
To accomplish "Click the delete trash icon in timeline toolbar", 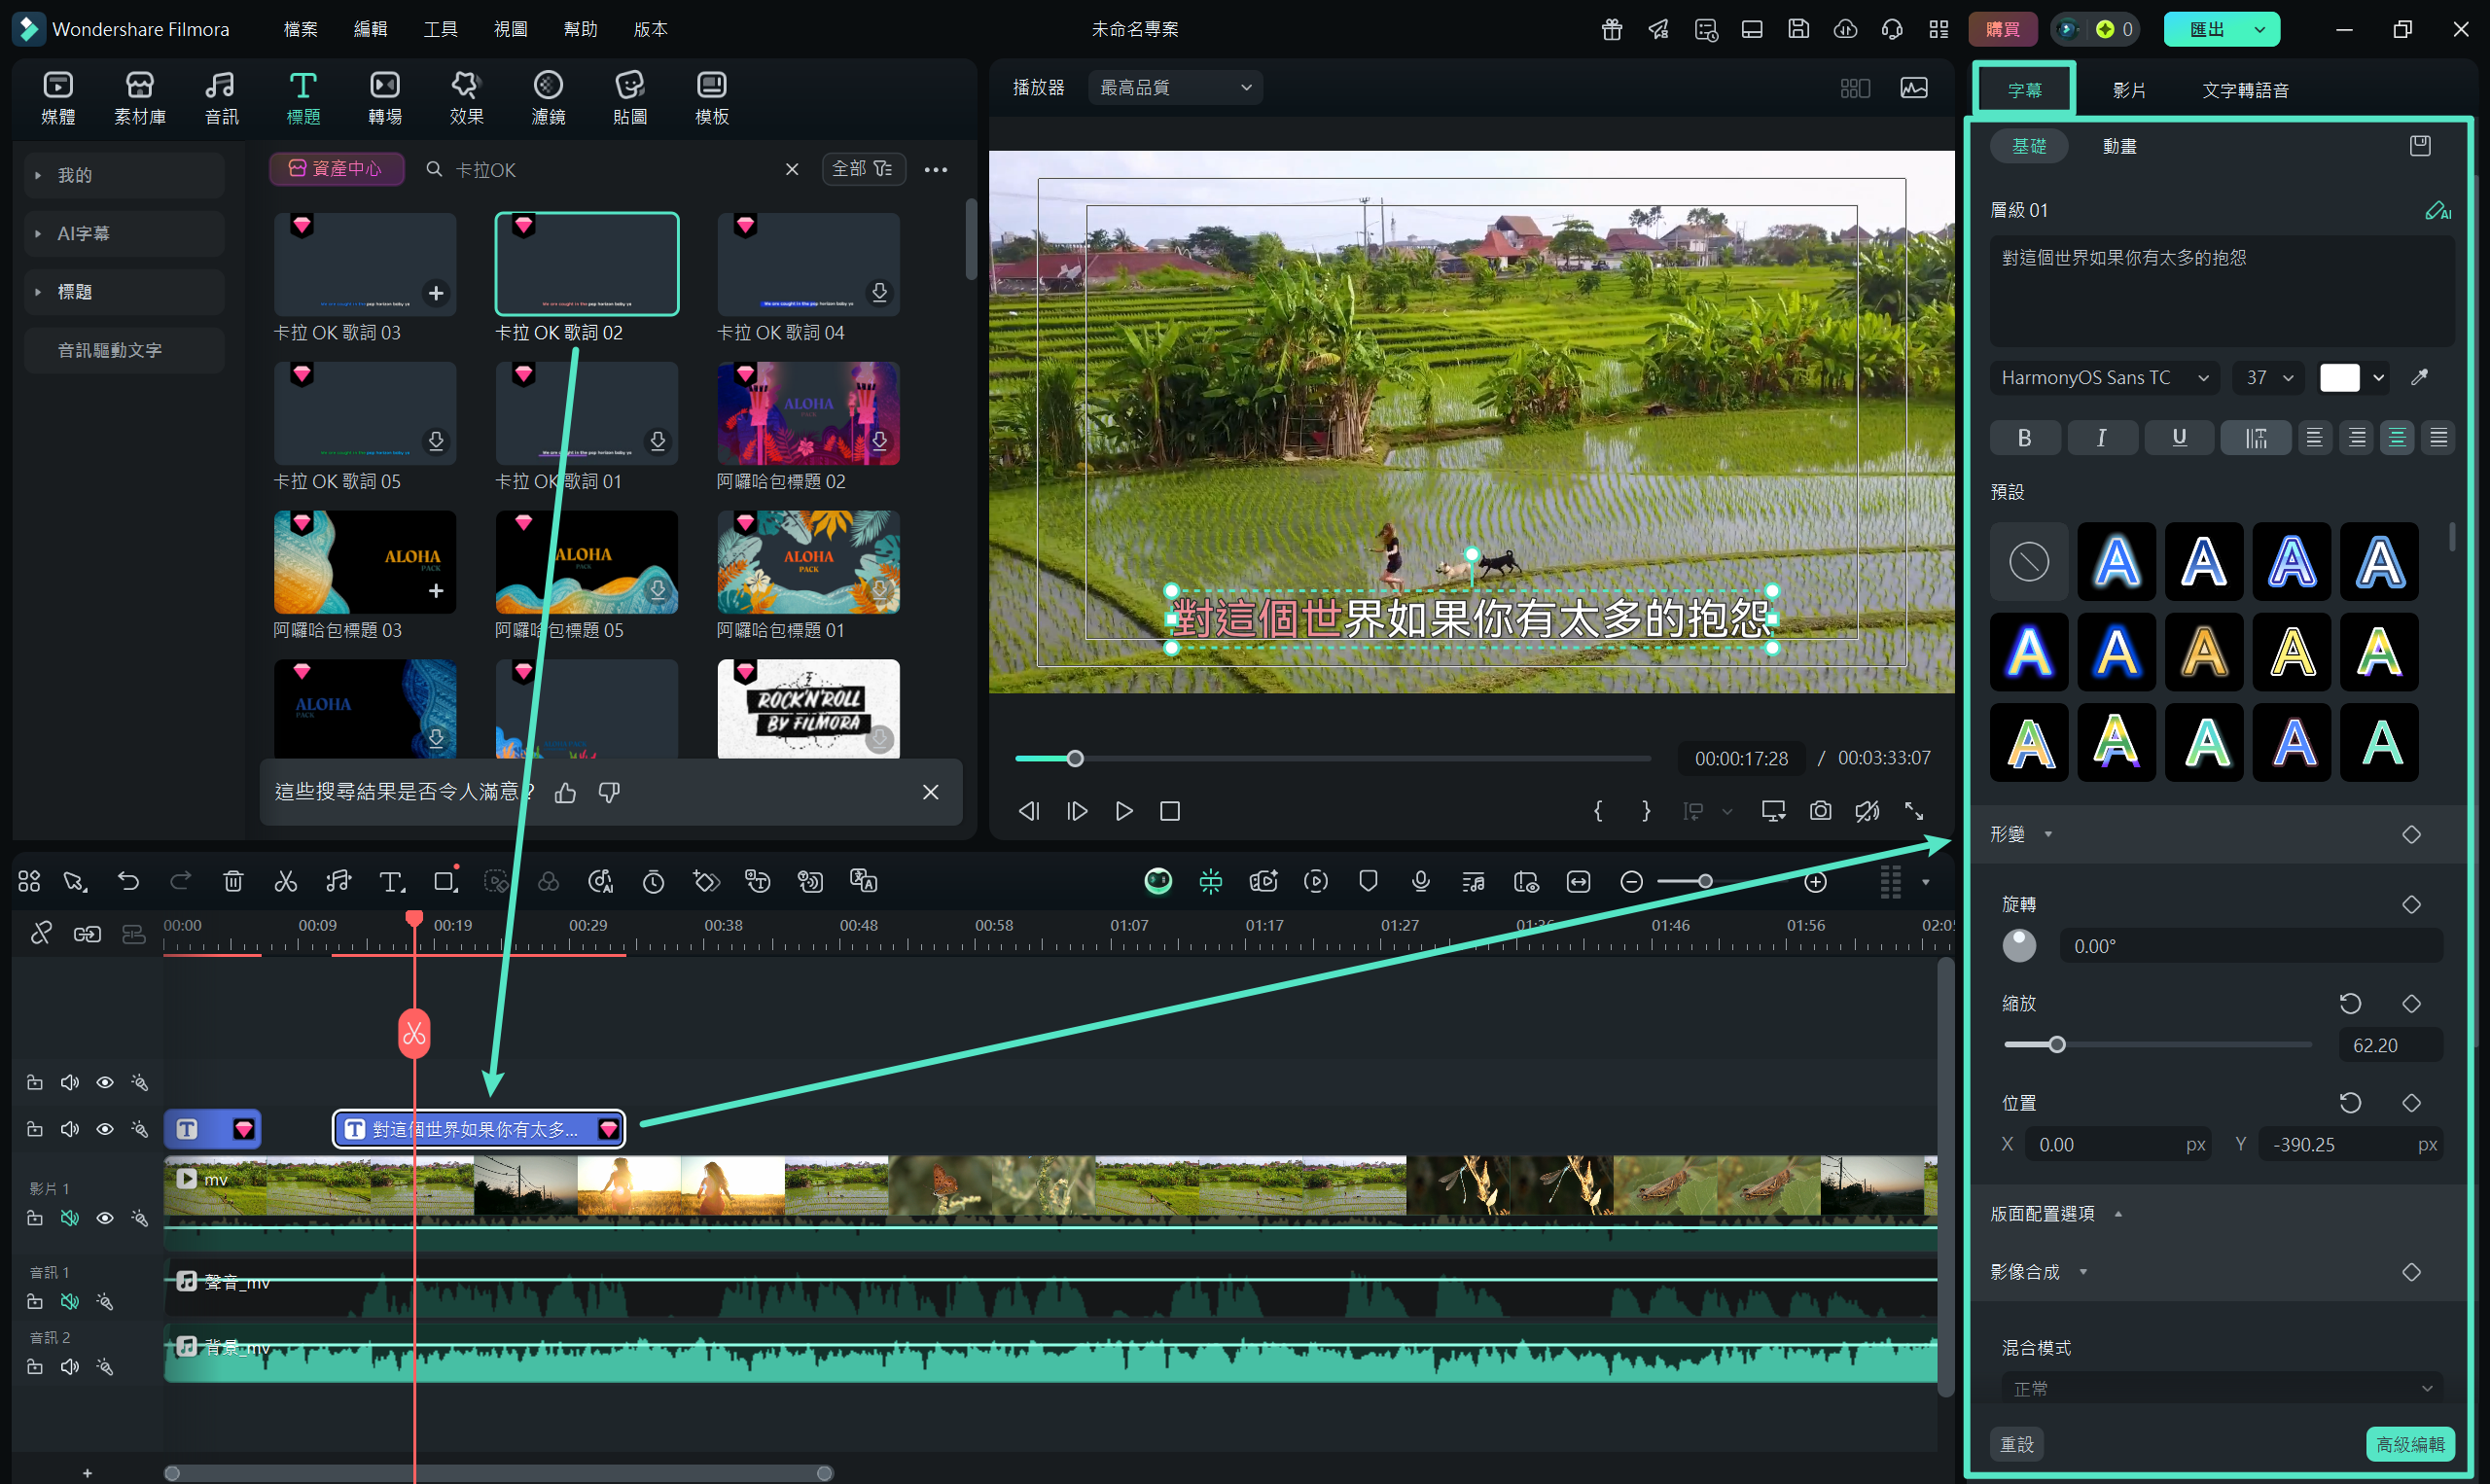I will [x=233, y=881].
